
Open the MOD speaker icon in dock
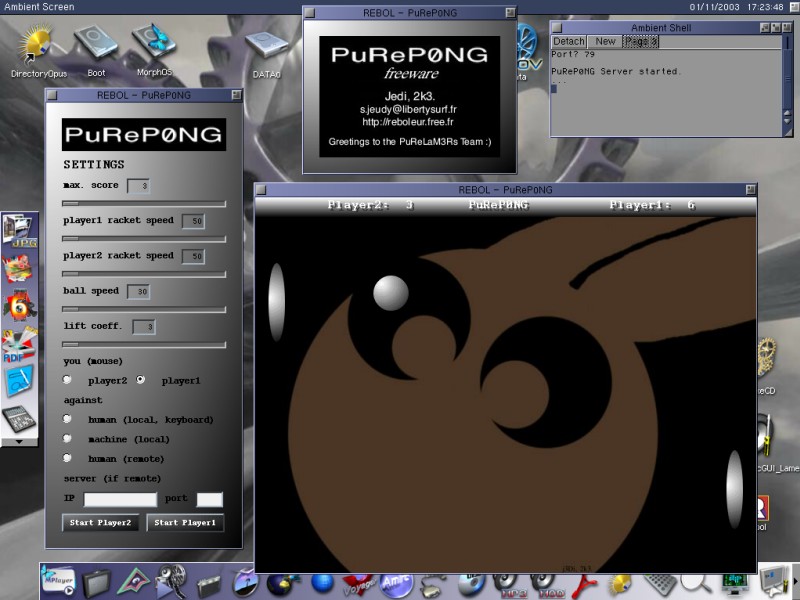point(545,586)
